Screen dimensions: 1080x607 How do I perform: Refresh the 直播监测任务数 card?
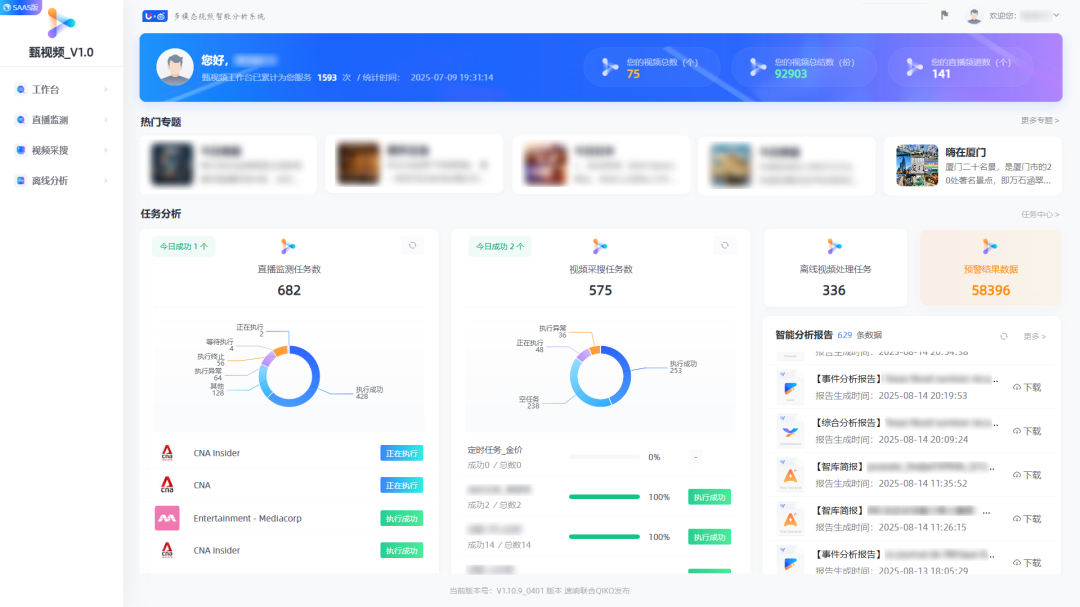coord(411,245)
